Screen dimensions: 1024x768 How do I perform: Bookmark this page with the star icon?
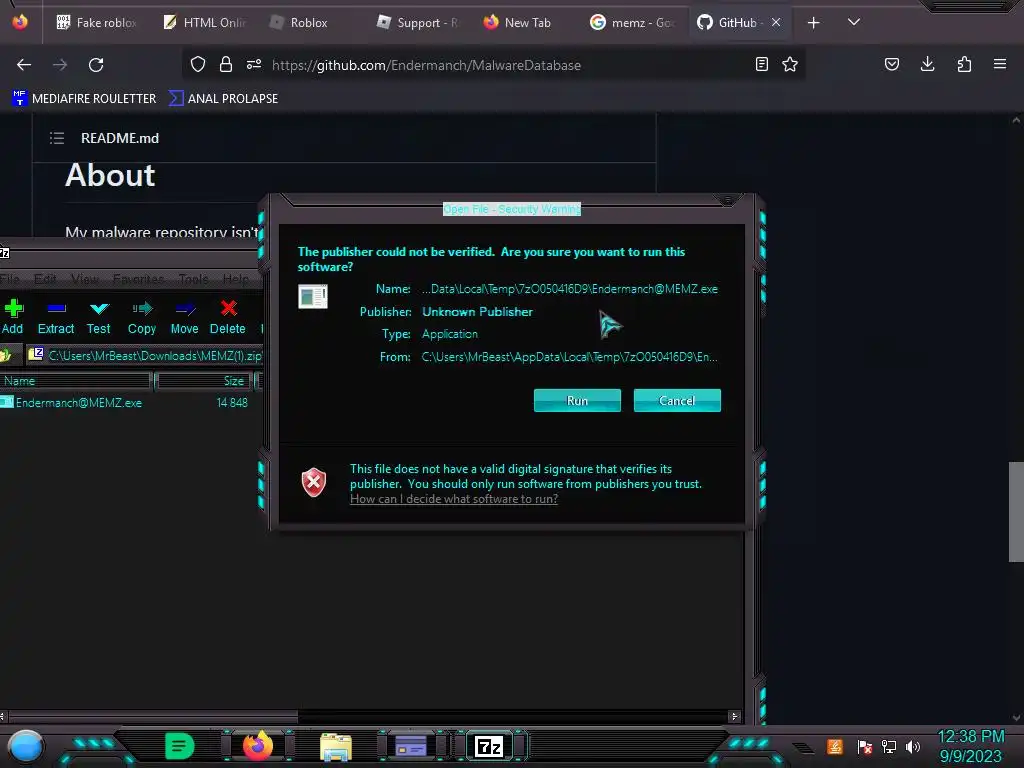[790, 64]
